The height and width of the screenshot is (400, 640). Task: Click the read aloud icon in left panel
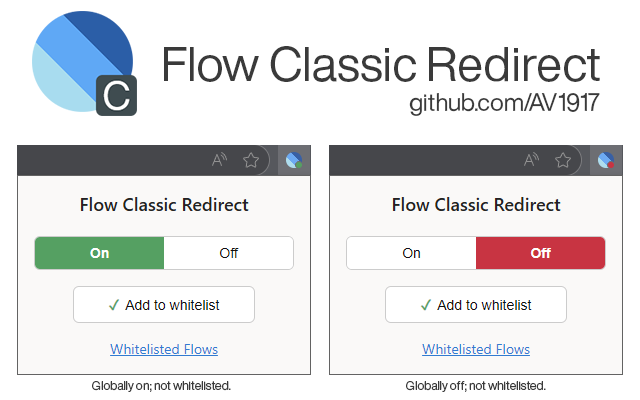[x=220, y=160]
